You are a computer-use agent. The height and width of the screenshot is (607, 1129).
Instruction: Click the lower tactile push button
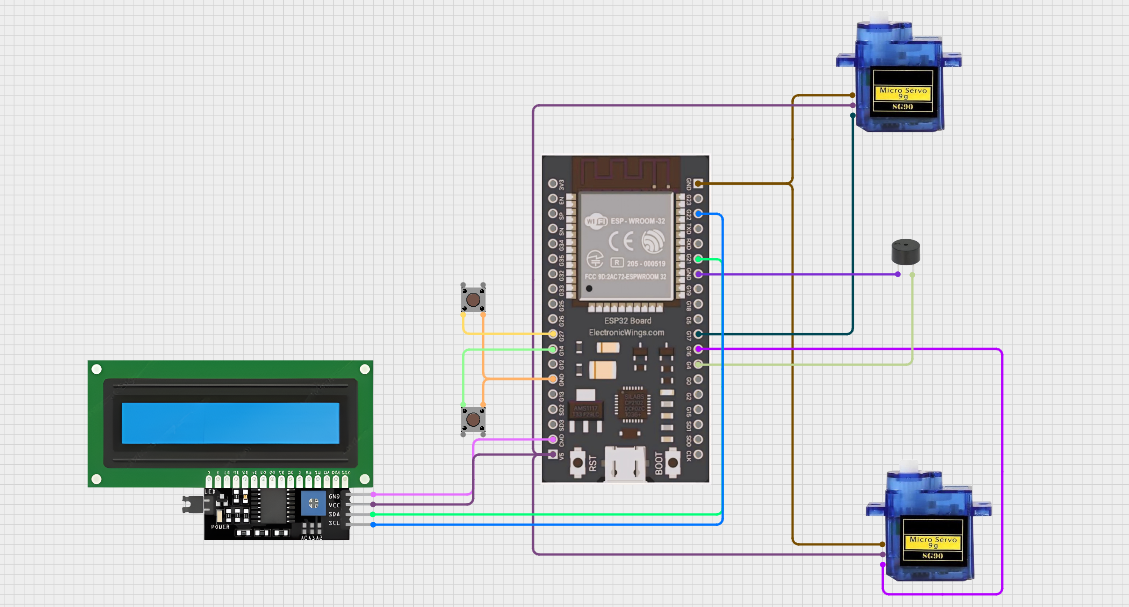(x=472, y=420)
